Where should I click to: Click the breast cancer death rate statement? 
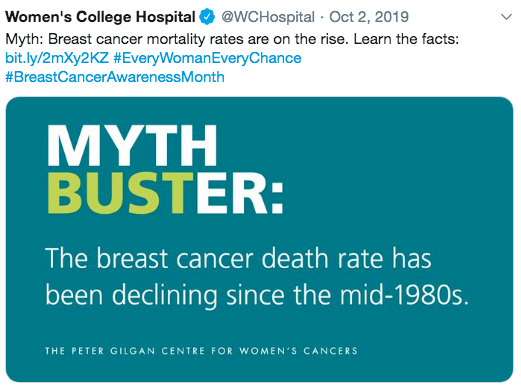pyautogui.click(x=257, y=277)
